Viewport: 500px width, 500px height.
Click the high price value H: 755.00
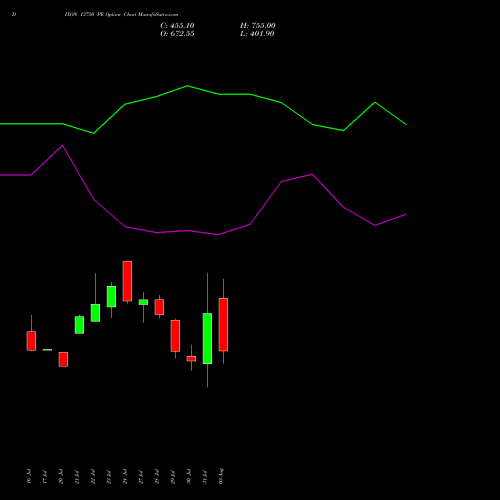(258, 26)
